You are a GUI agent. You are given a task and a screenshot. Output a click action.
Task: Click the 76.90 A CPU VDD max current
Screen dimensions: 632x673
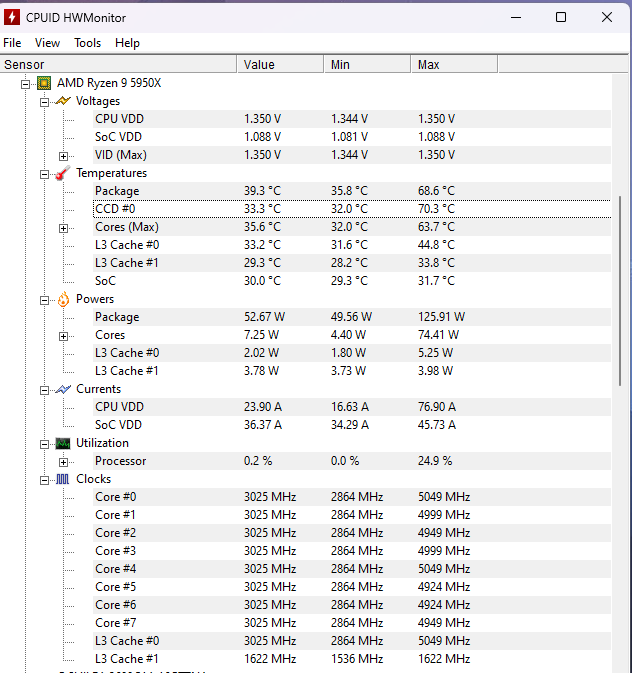click(437, 407)
